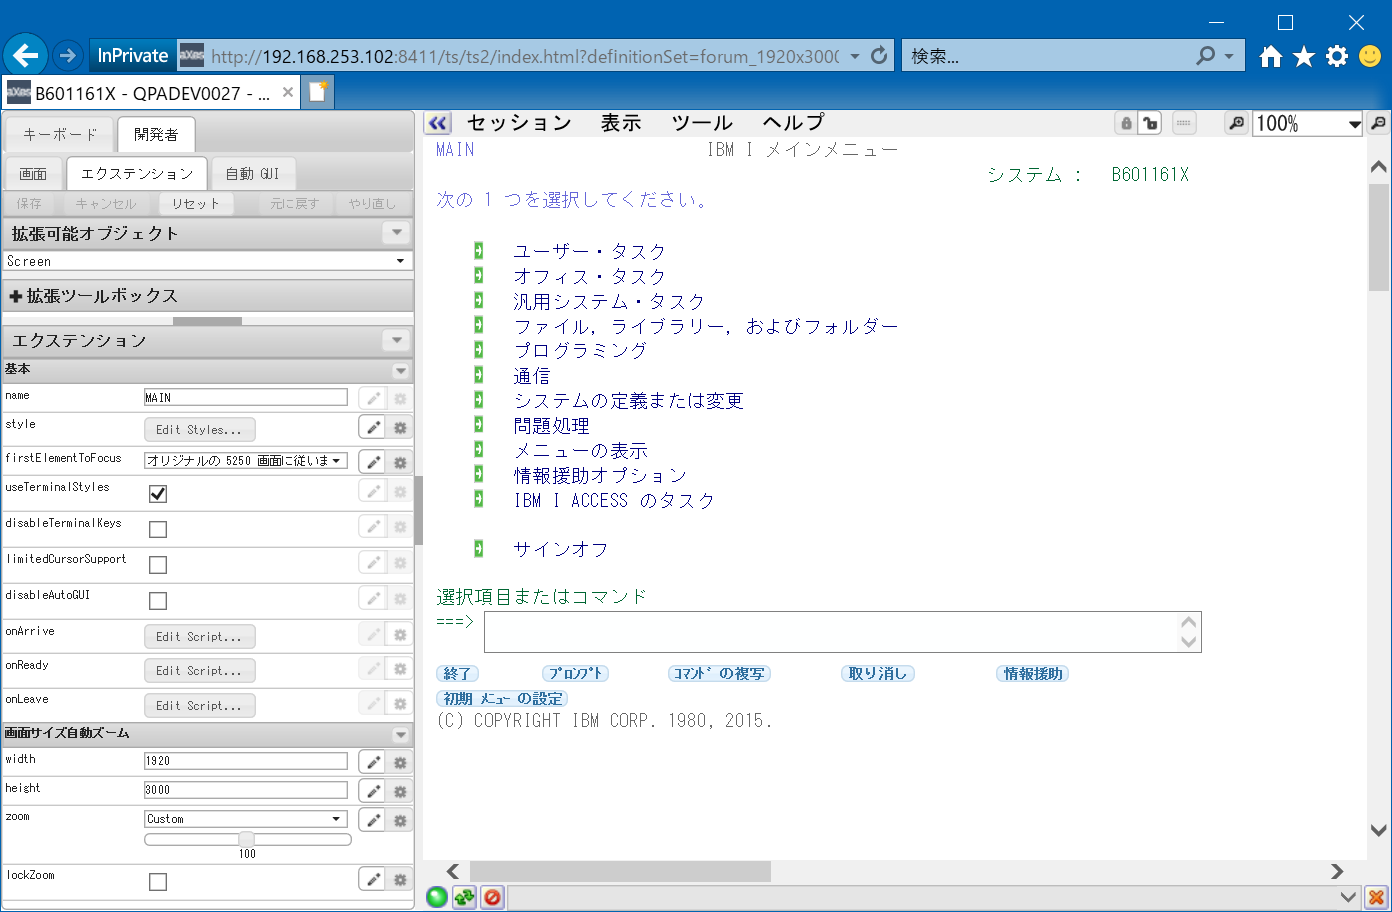Click the name field containing MAIN
The height and width of the screenshot is (912, 1392).
(246, 398)
